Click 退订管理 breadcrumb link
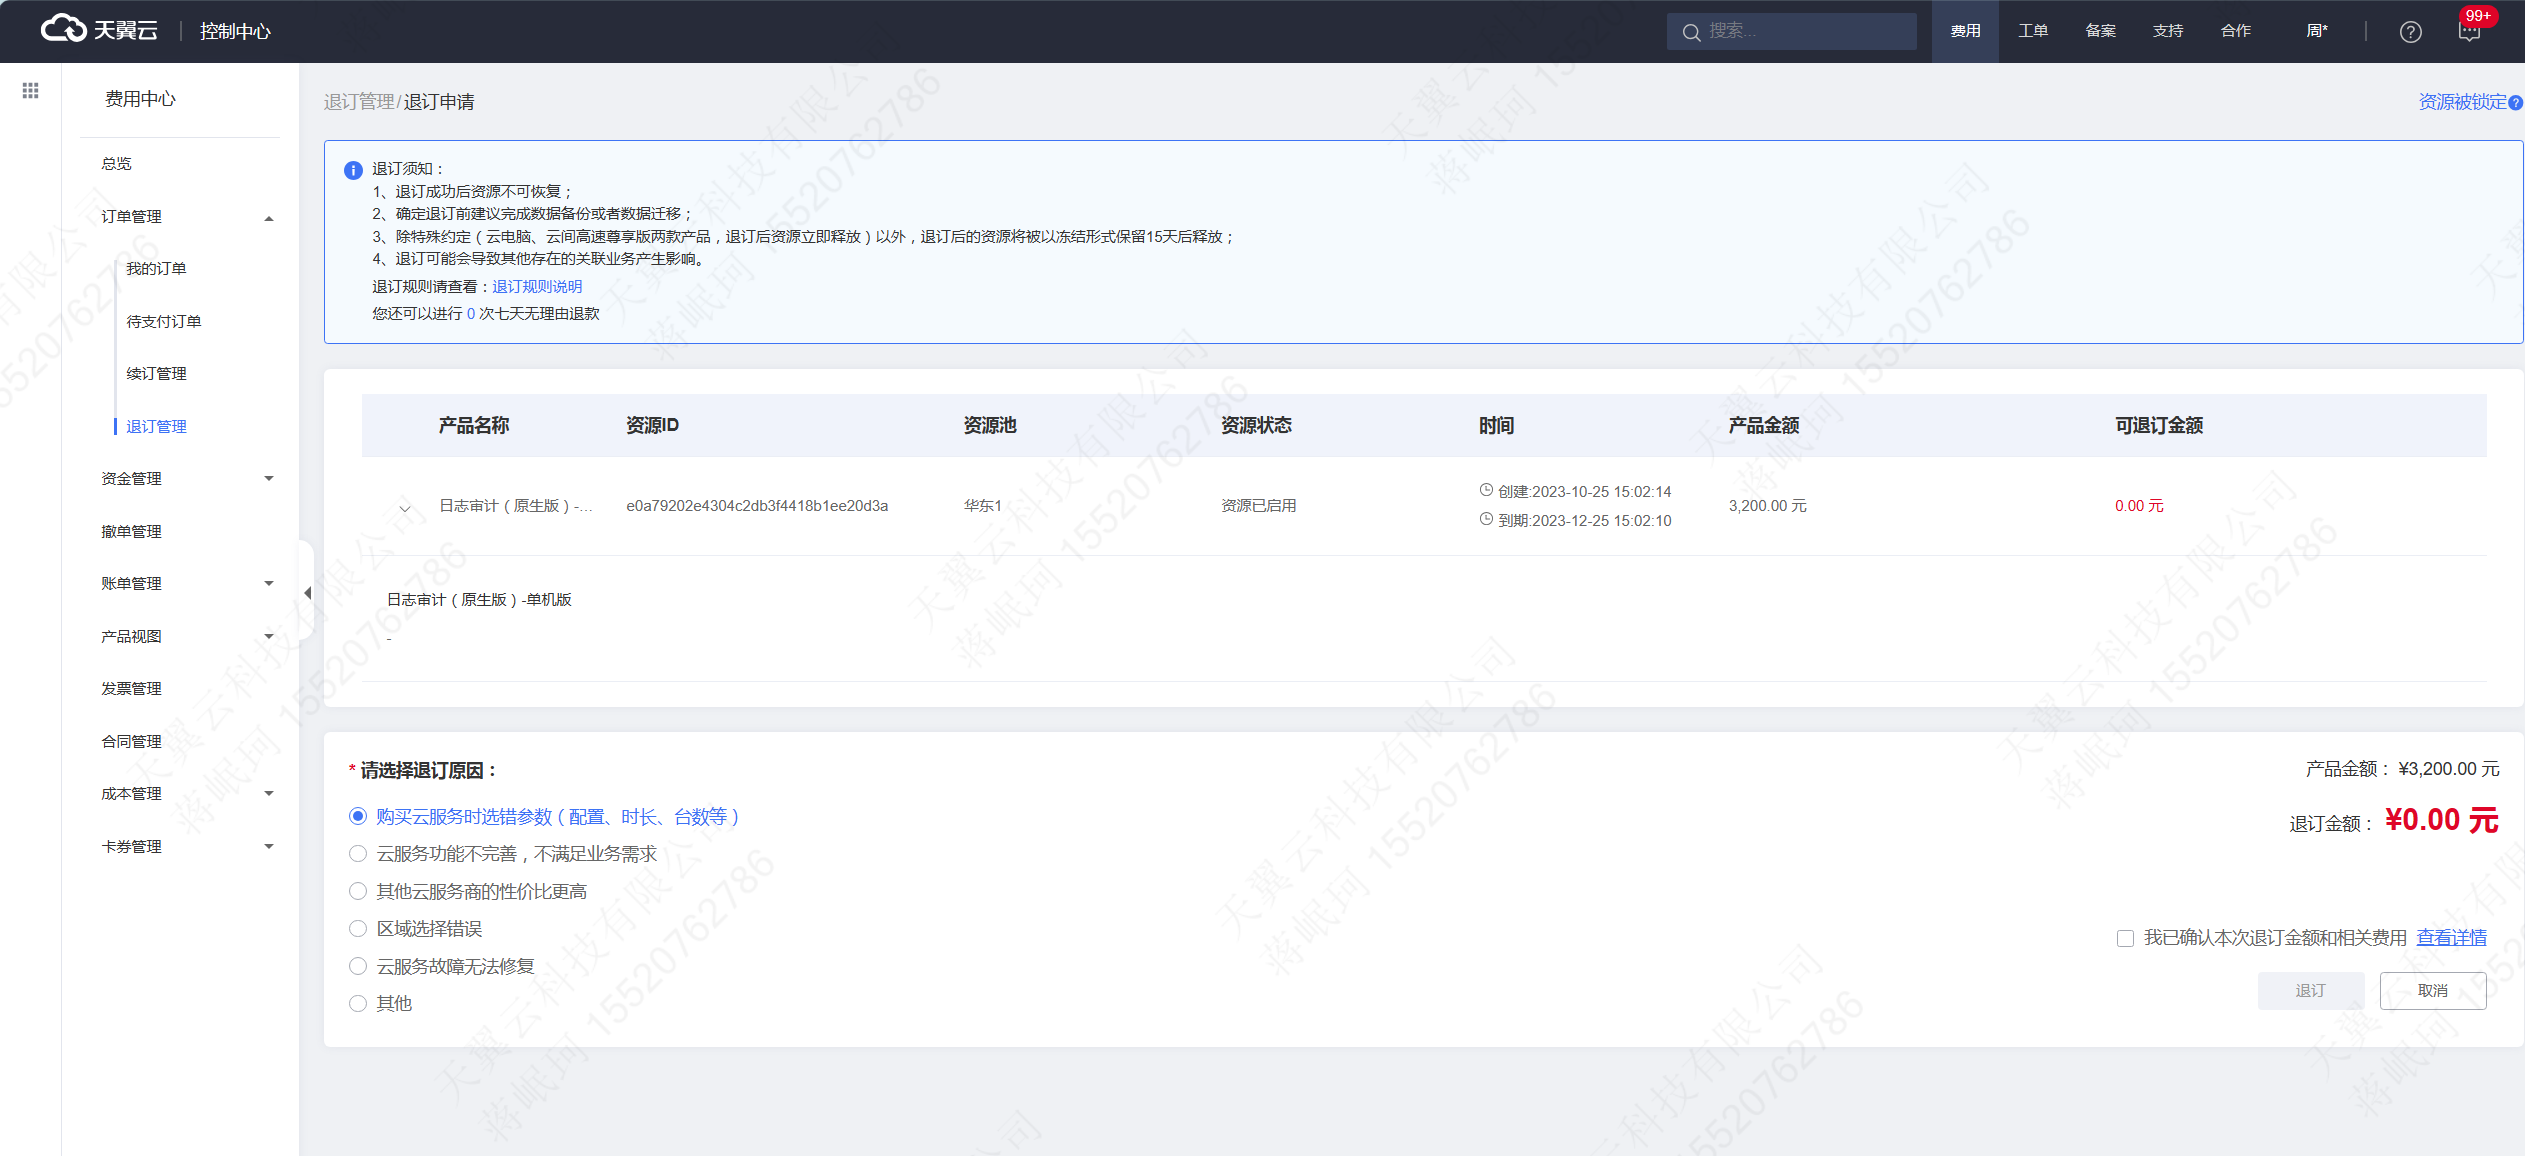The image size is (2525, 1156). 359,102
